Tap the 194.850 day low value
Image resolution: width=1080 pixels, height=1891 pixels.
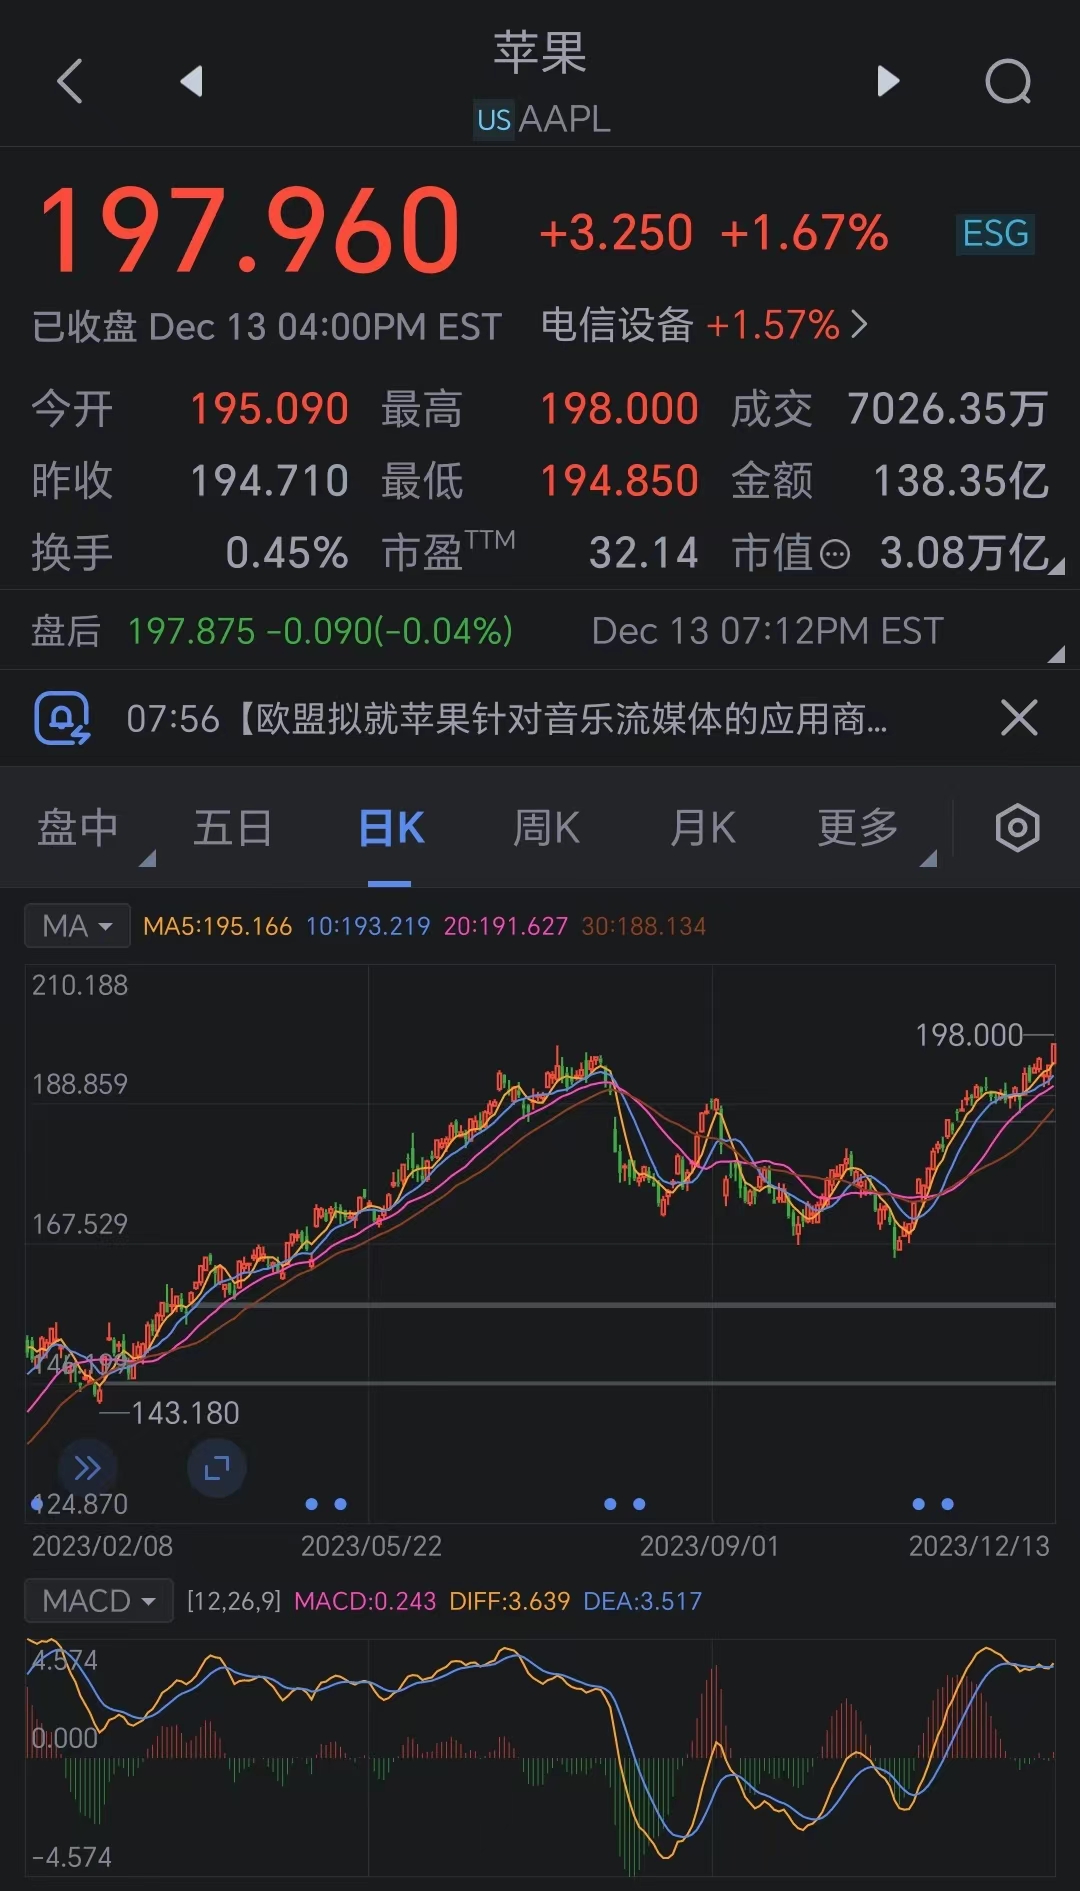pos(619,481)
